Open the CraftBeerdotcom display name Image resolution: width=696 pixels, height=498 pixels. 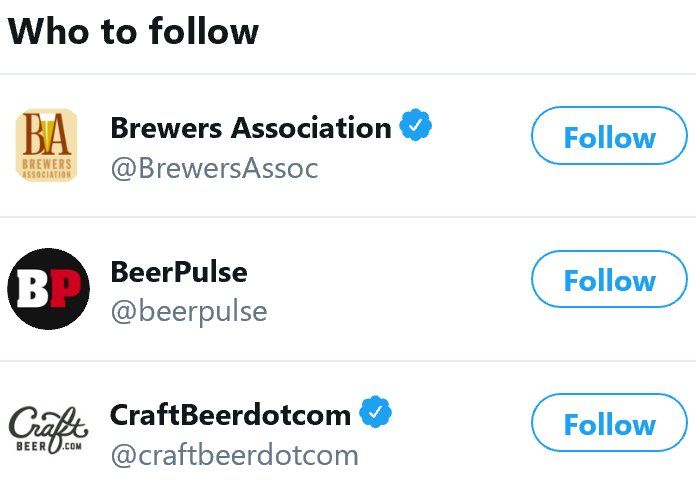(231, 414)
